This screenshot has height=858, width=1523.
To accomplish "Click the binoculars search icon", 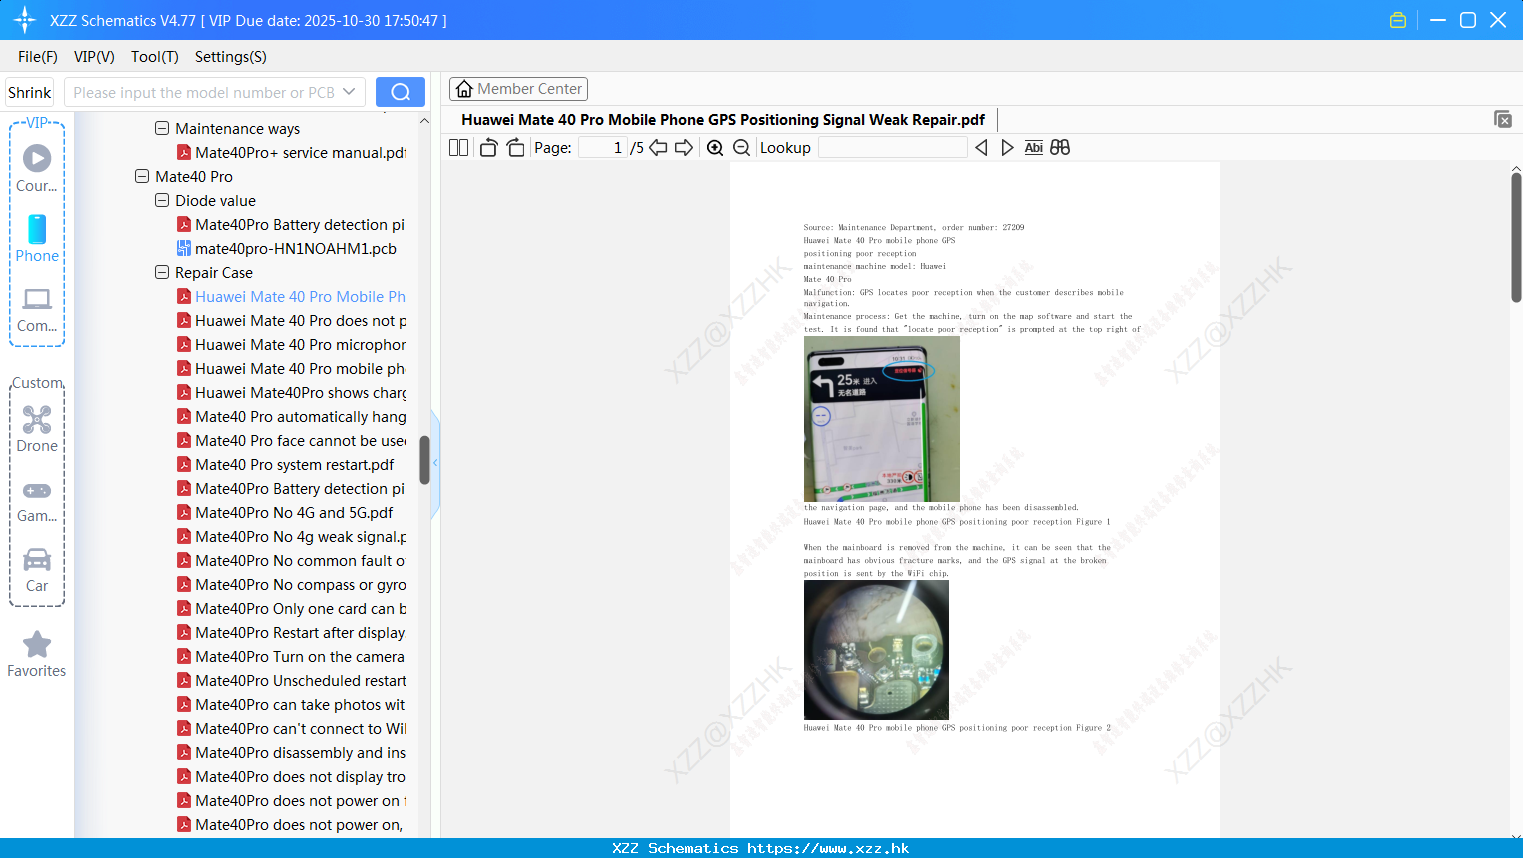I will 1060,148.
